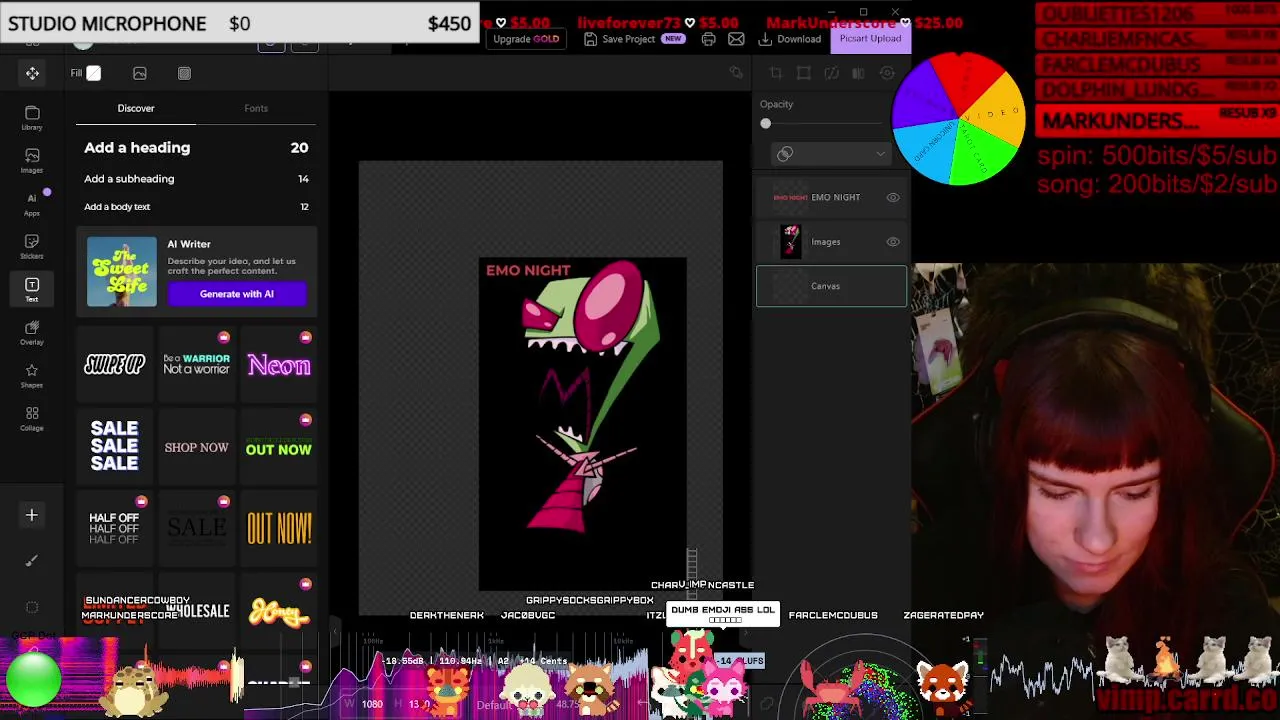
Task: Choose the Honey text template
Action: [279, 611]
